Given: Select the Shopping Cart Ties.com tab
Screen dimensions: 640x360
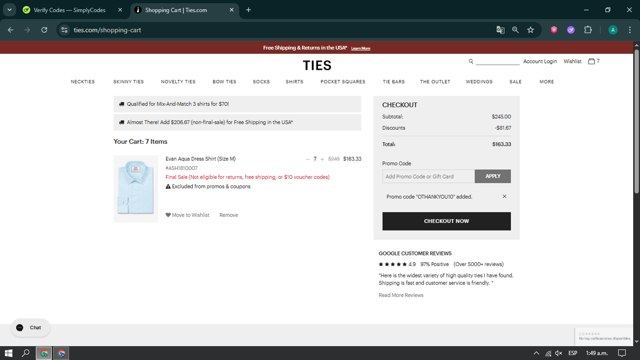Looking at the screenshot, I should [x=176, y=10].
